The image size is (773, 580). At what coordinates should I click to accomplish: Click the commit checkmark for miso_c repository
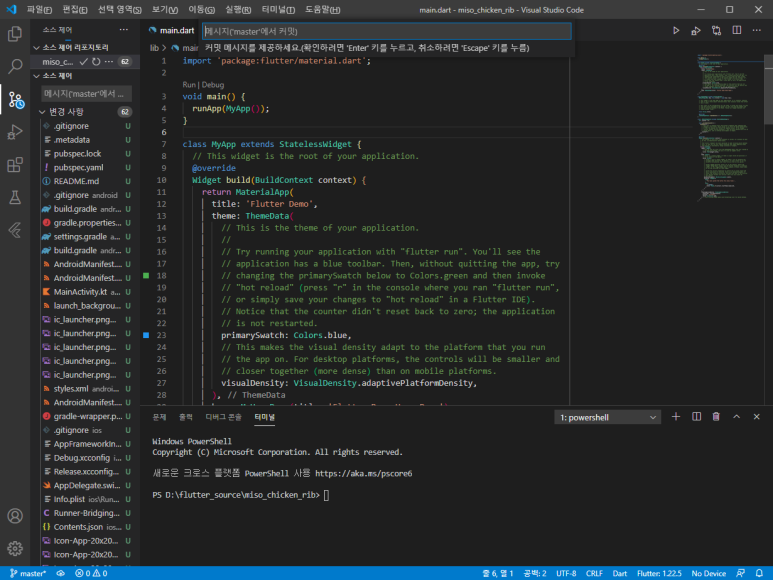(x=83, y=62)
